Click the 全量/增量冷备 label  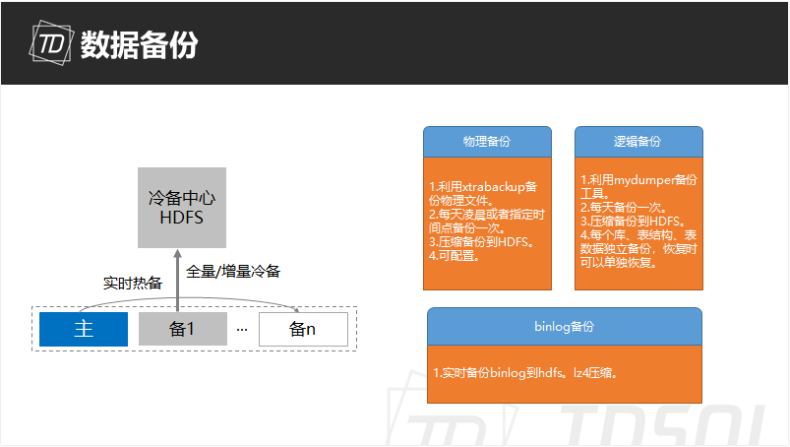(233, 272)
